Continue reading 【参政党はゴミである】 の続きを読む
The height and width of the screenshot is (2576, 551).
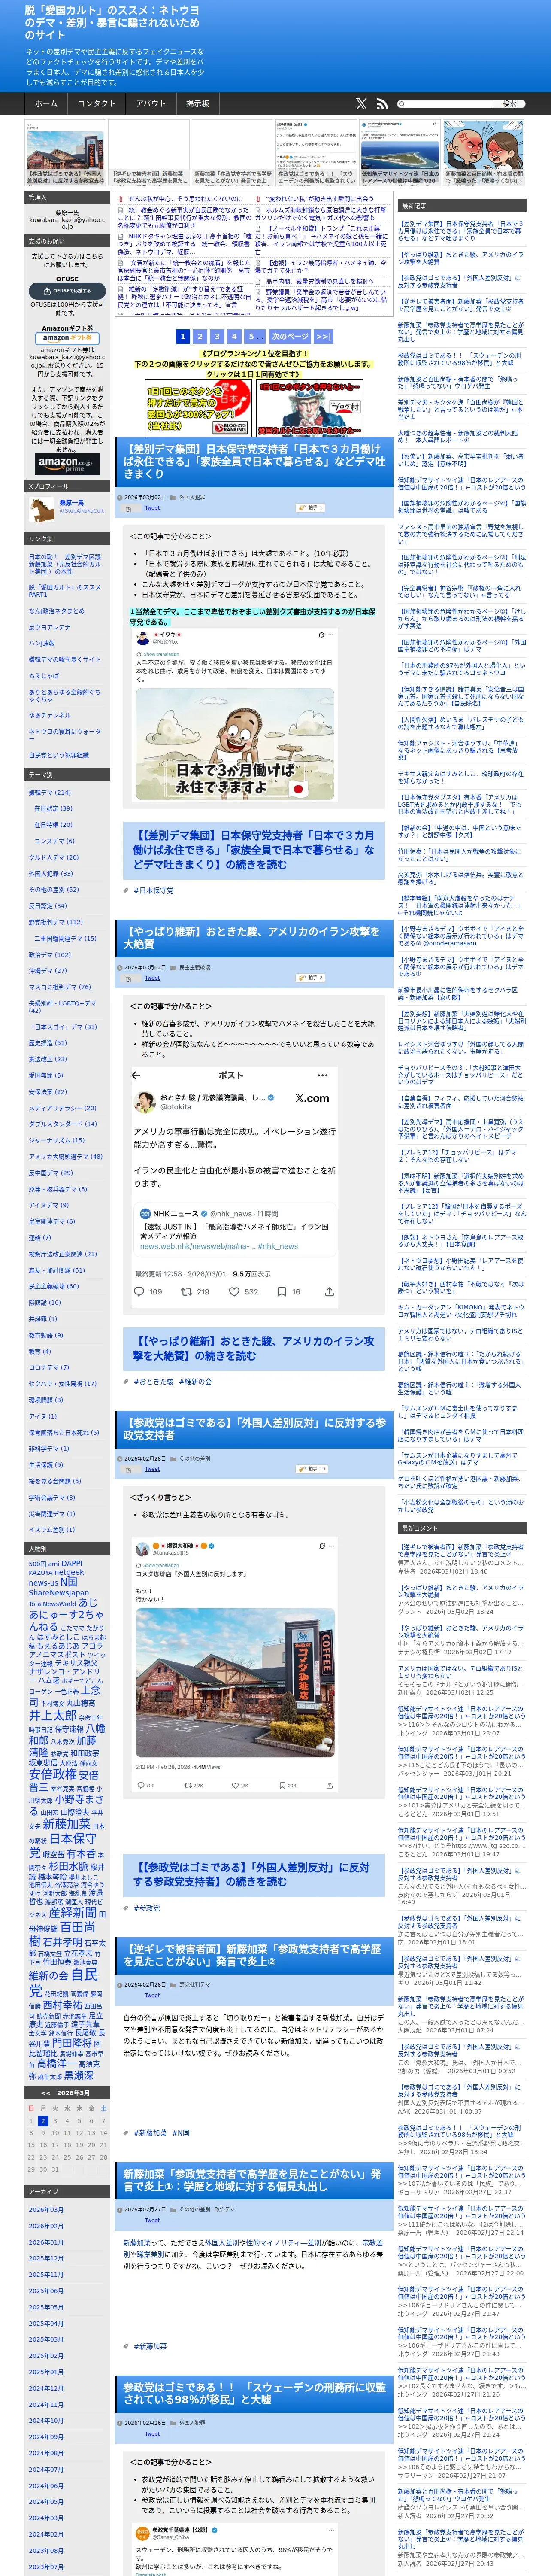[251, 1874]
